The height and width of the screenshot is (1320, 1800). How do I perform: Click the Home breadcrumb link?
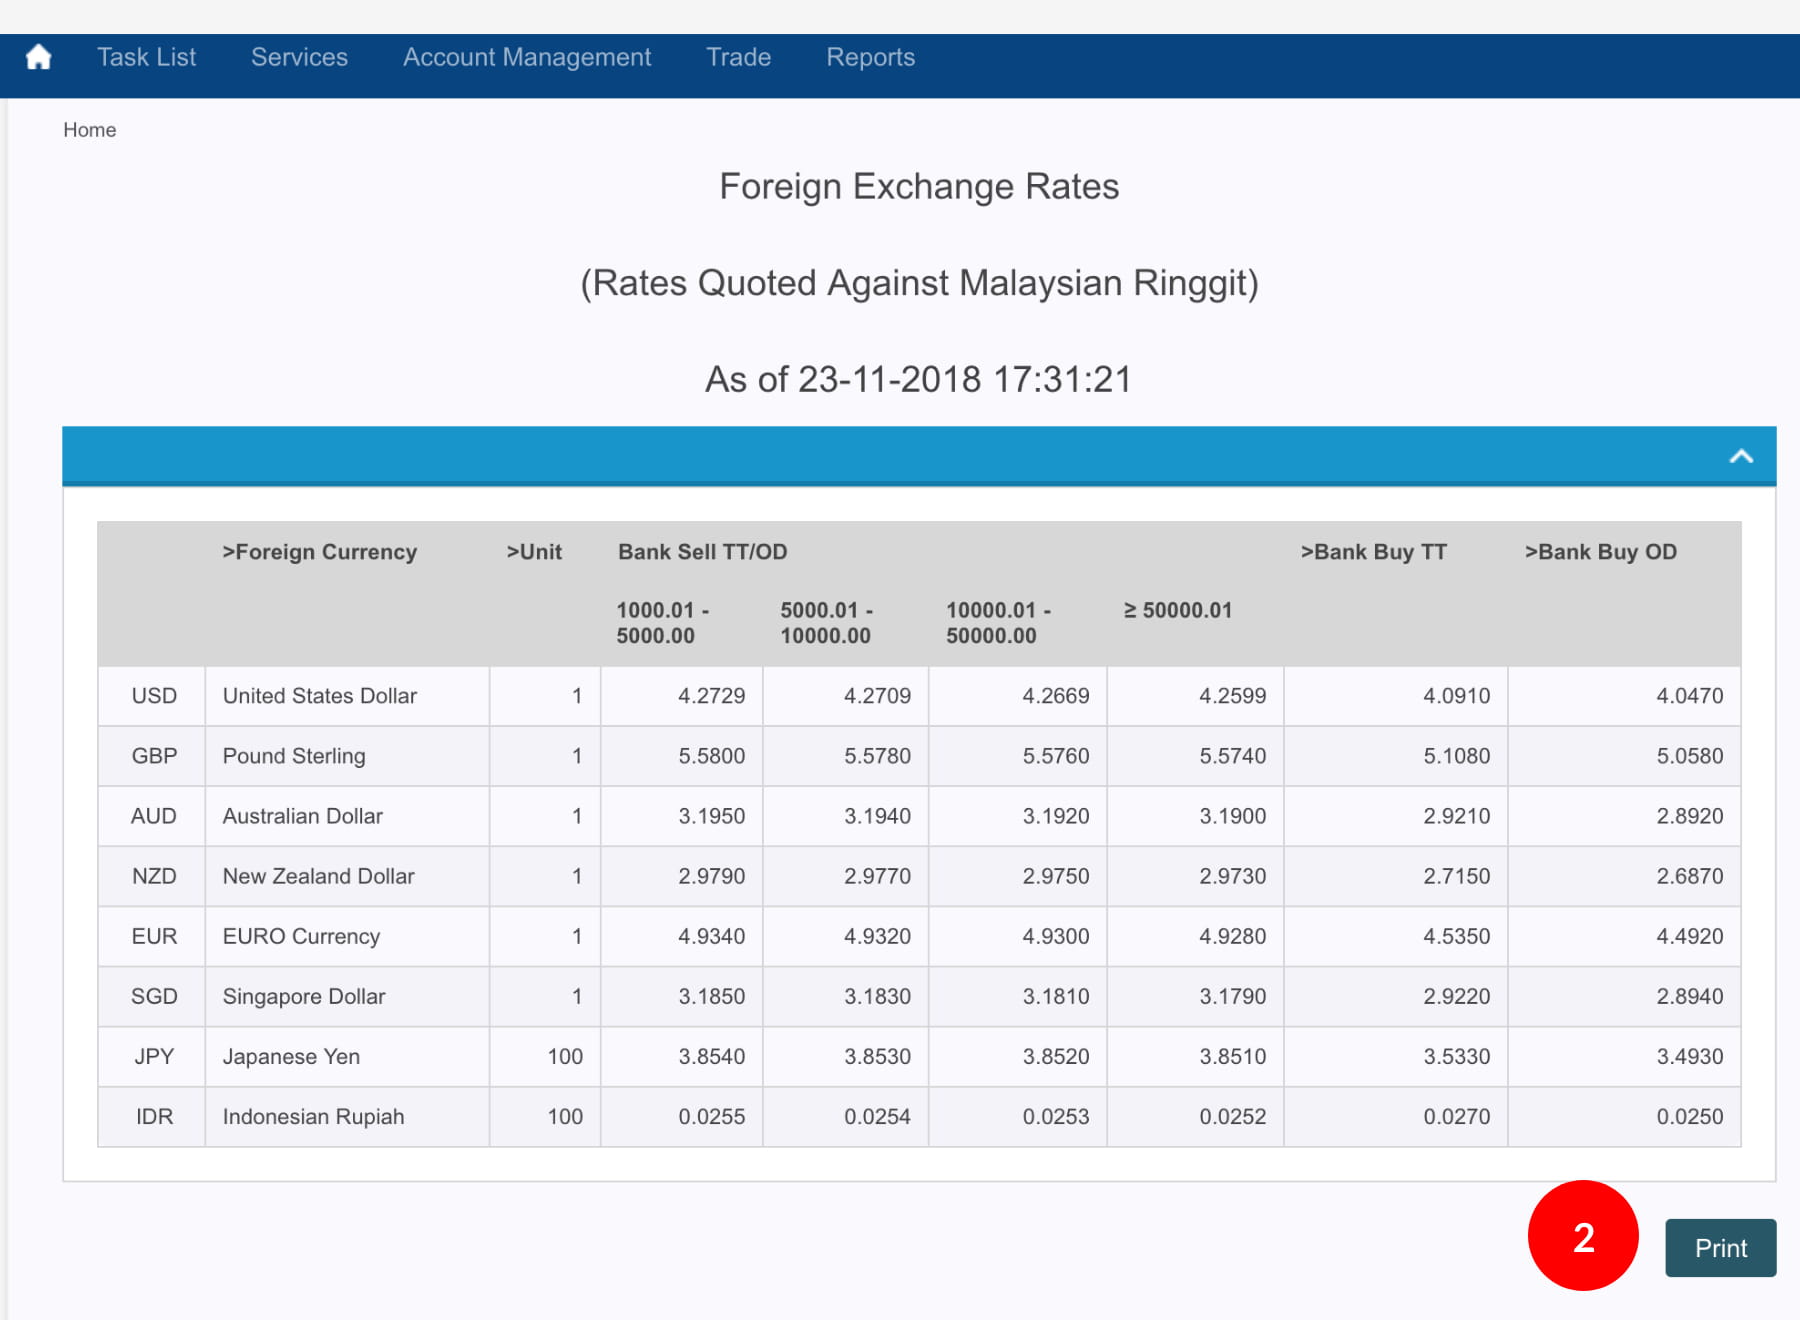click(x=89, y=130)
